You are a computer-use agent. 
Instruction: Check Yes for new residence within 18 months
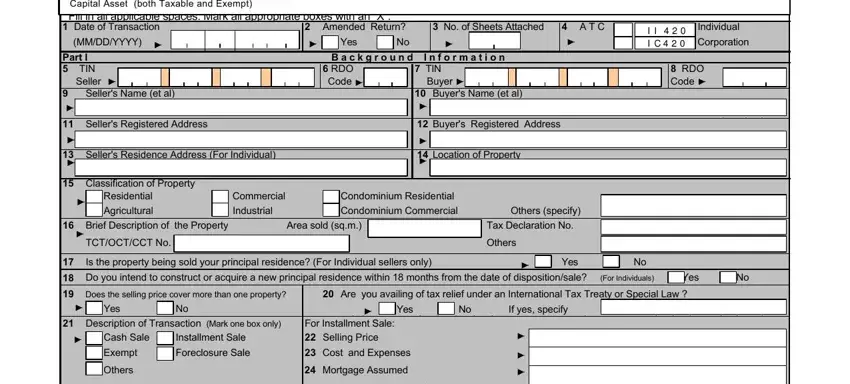(x=676, y=277)
